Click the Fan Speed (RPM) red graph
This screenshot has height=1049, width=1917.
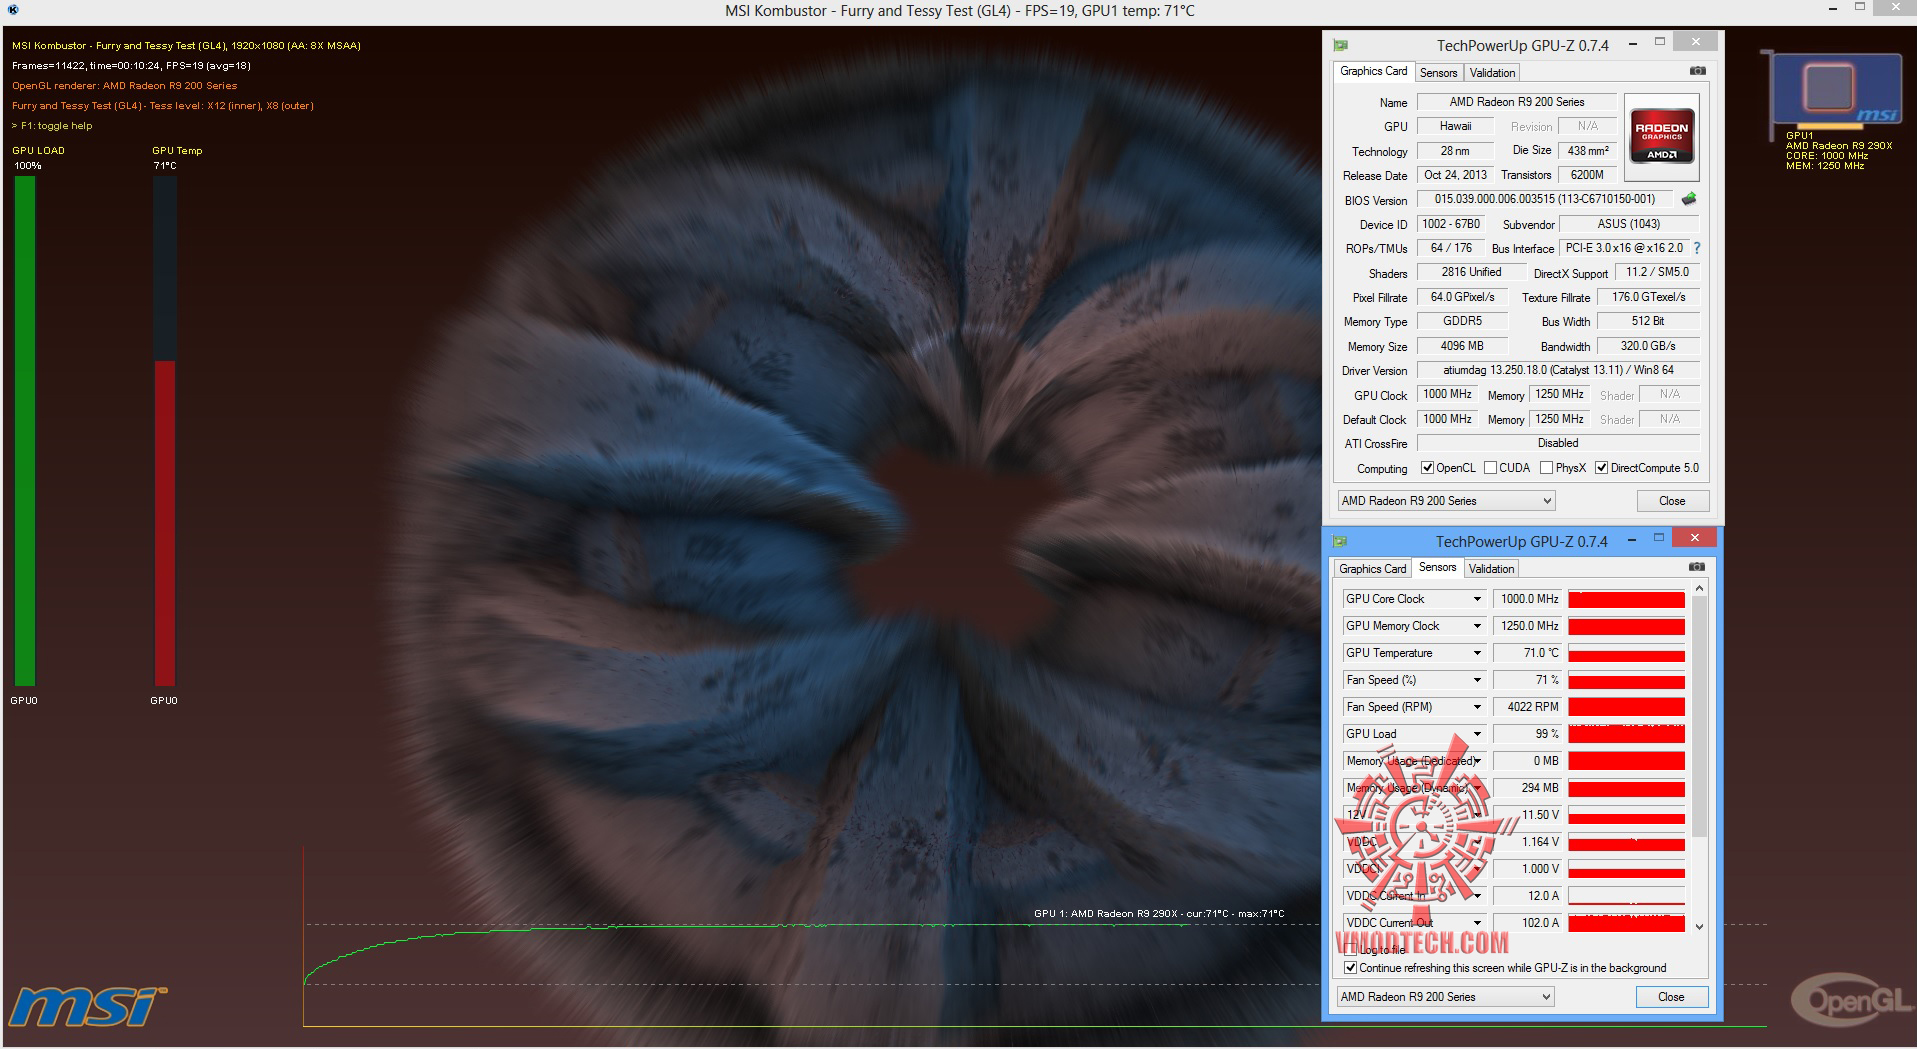coord(1626,707)
